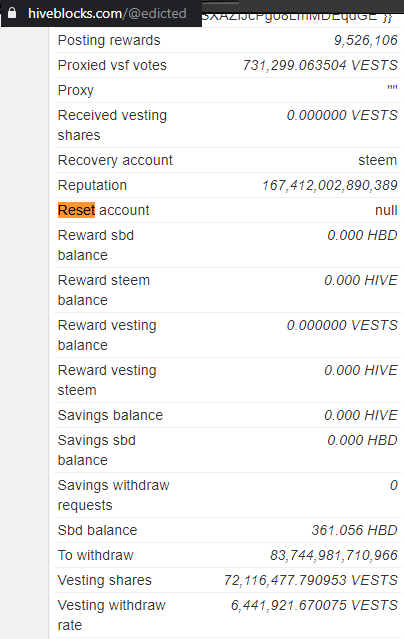Click the Reset account null value

(x=386, y=210)
